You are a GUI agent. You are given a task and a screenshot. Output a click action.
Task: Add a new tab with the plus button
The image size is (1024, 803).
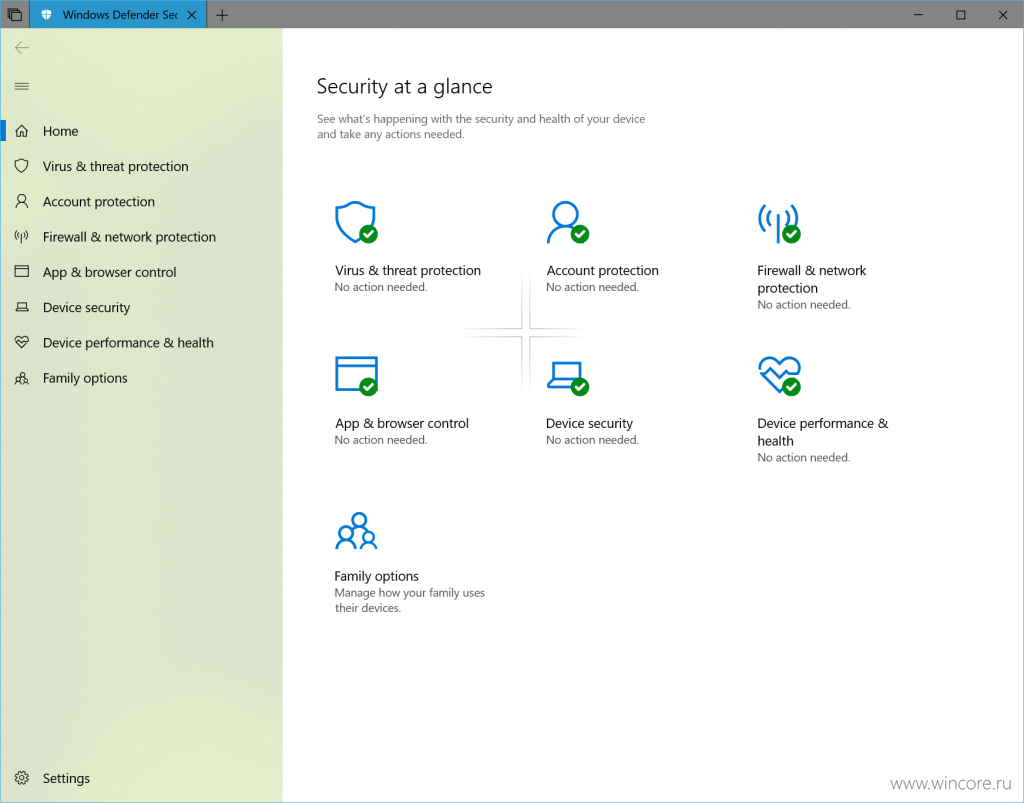pos(222,15)
